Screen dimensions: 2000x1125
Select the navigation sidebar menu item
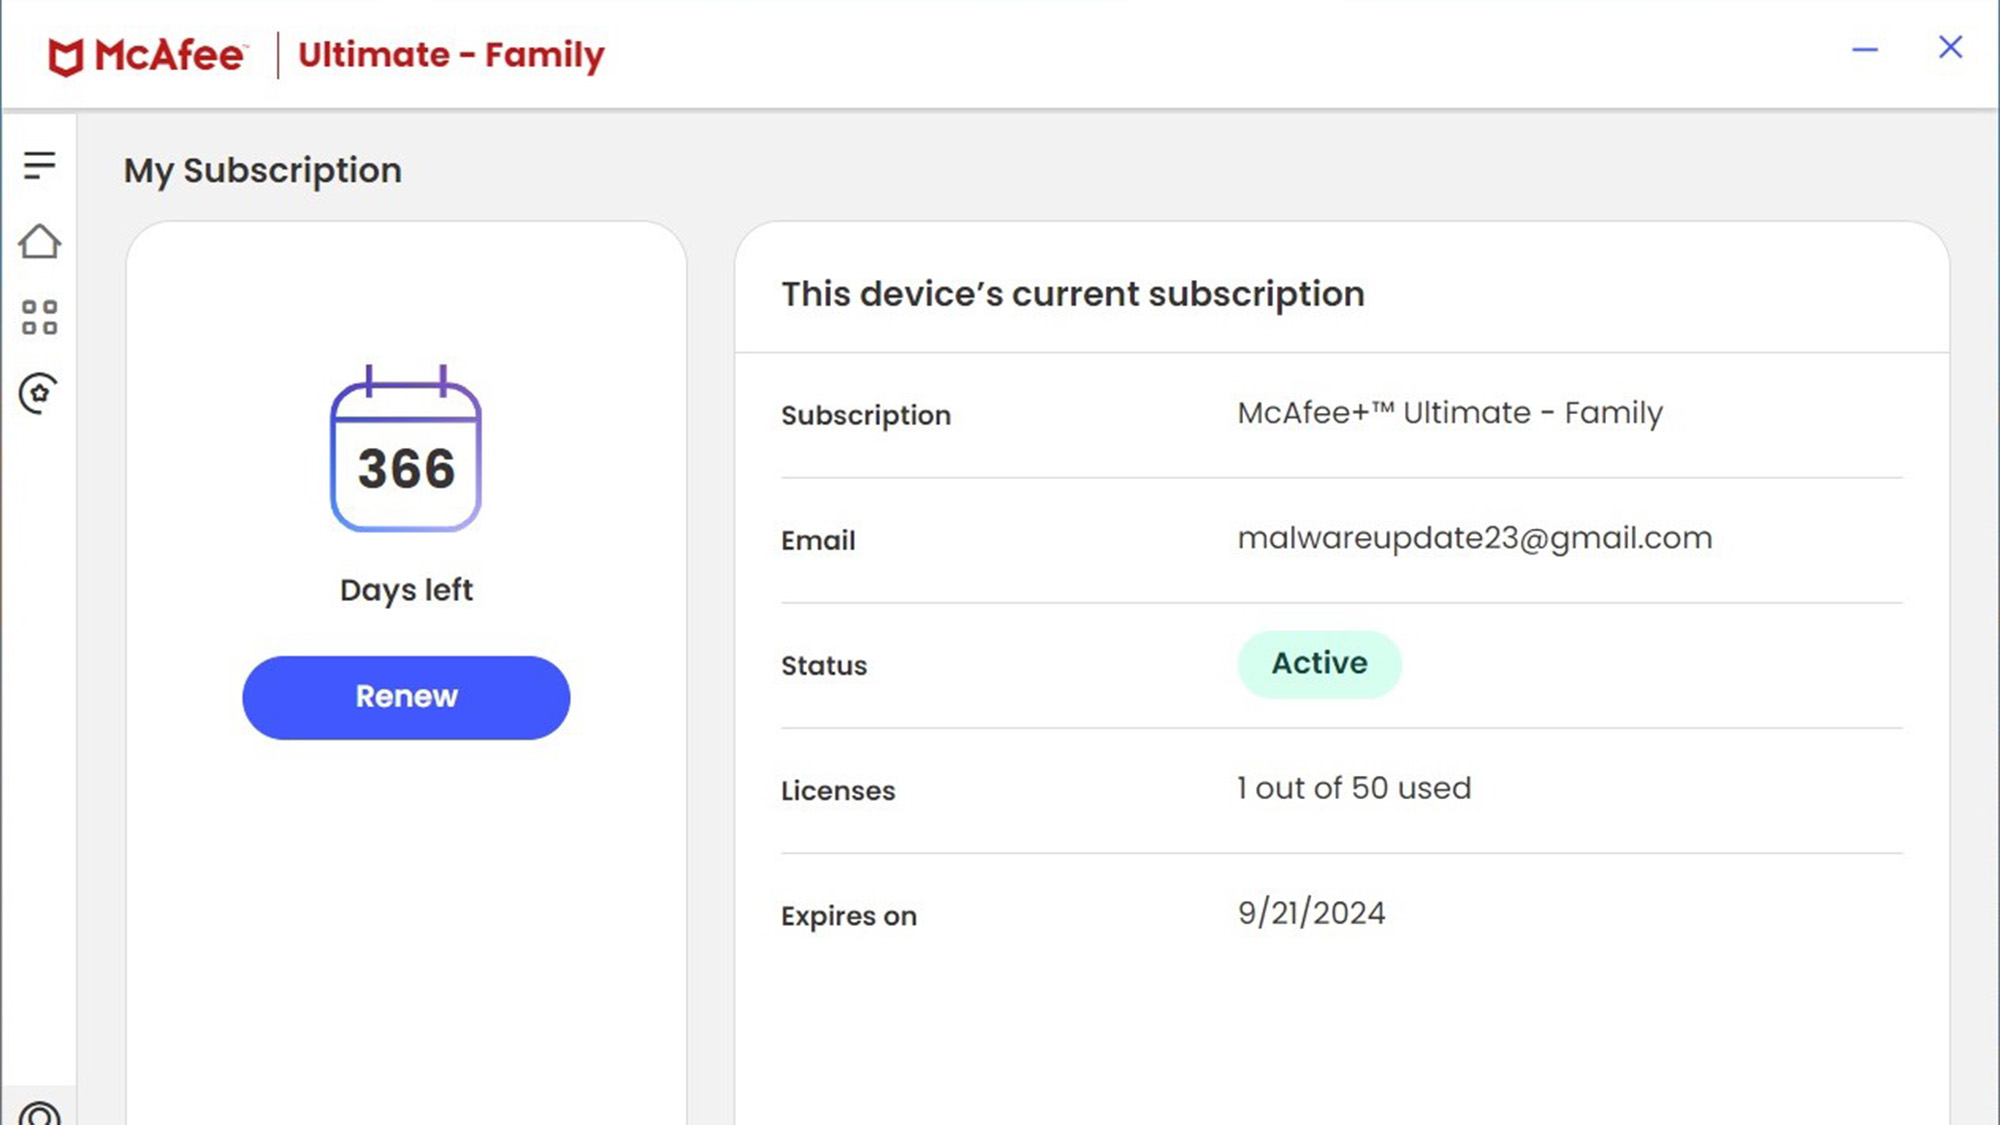pyautogui.click(x=38, y=162)
